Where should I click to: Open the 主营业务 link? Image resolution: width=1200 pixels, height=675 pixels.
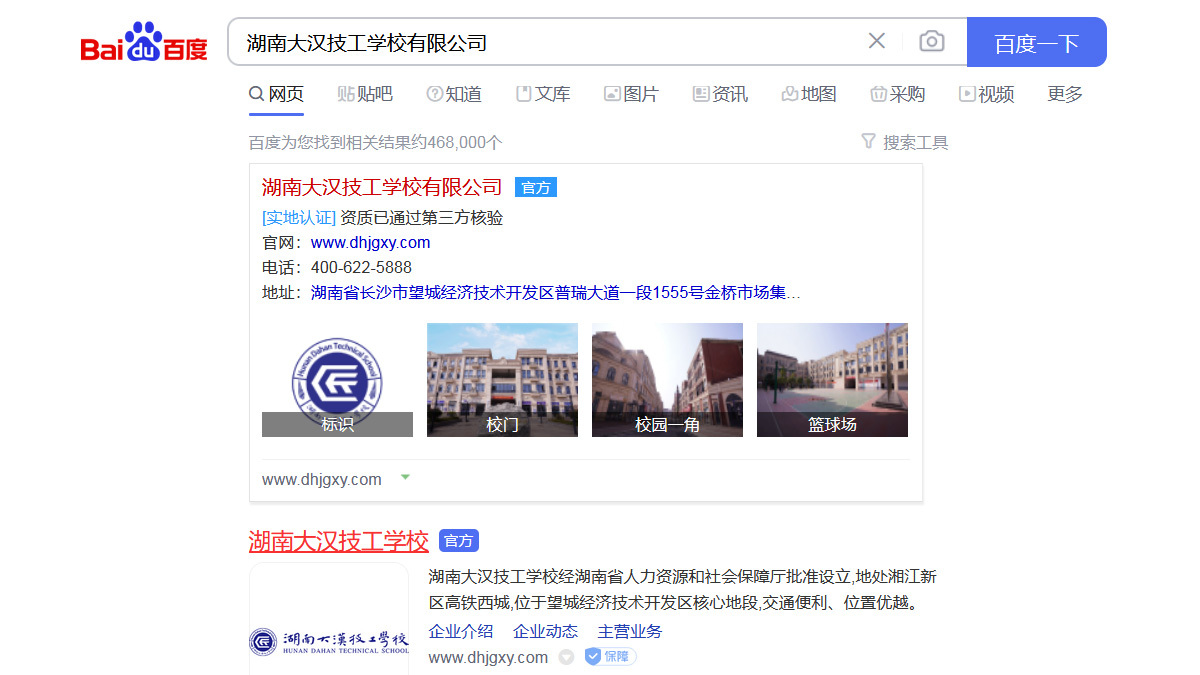(x=630, y=631)
